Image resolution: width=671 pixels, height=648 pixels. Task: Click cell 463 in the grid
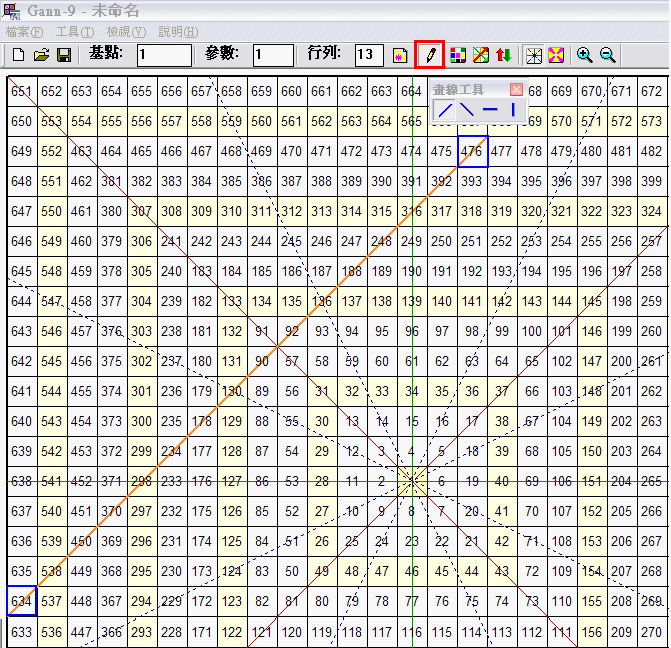pyautogui.click(x=82, y=152)
